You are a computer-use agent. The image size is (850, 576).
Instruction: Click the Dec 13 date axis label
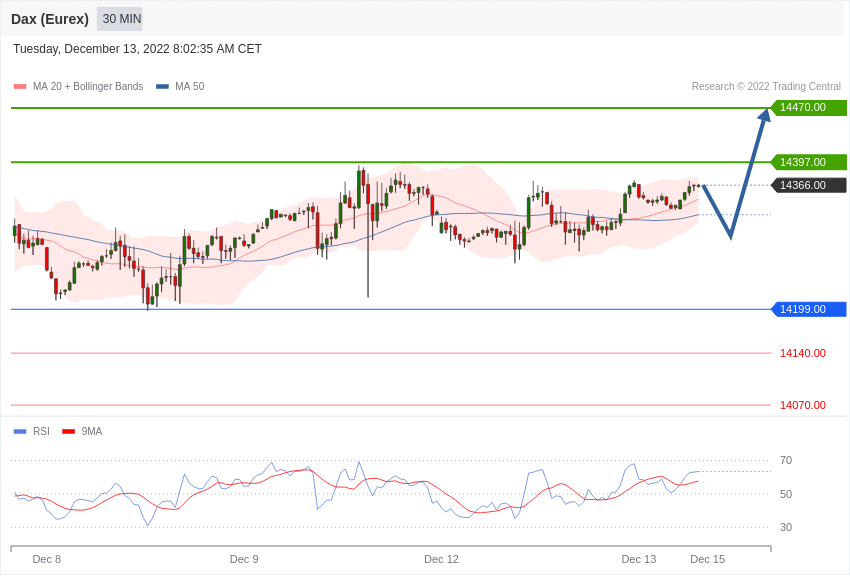639,559
